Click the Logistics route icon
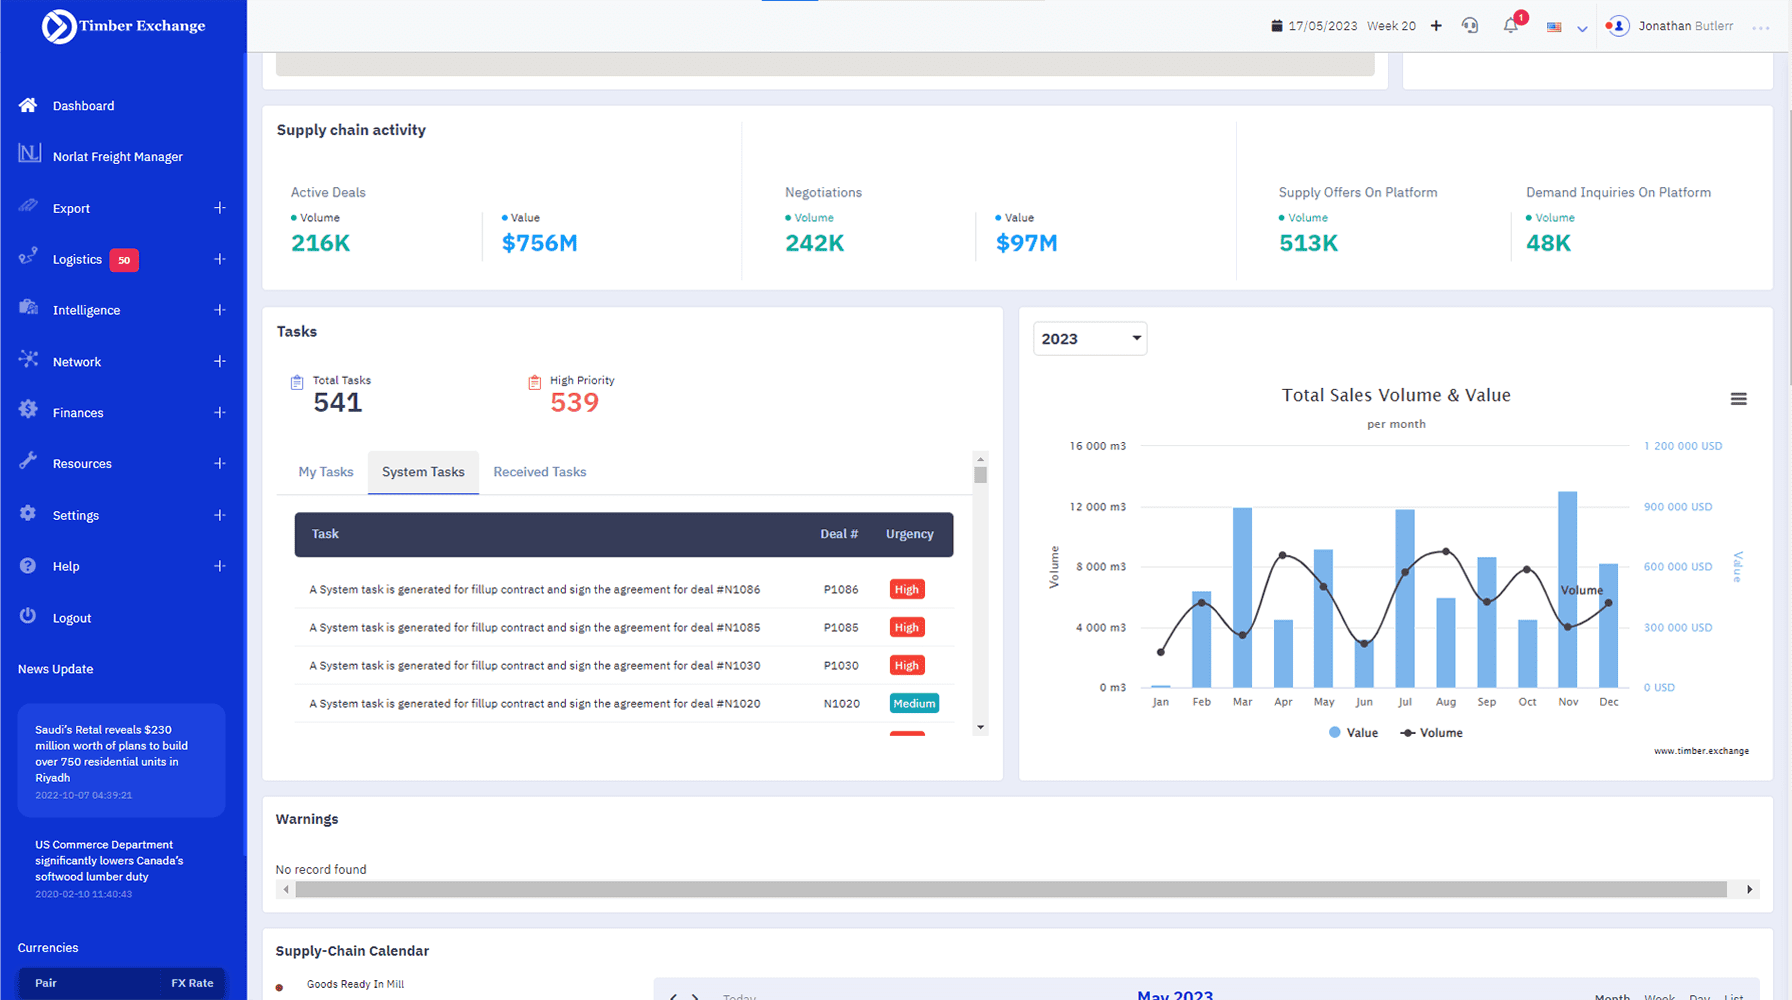 click(x=28, y=257)
